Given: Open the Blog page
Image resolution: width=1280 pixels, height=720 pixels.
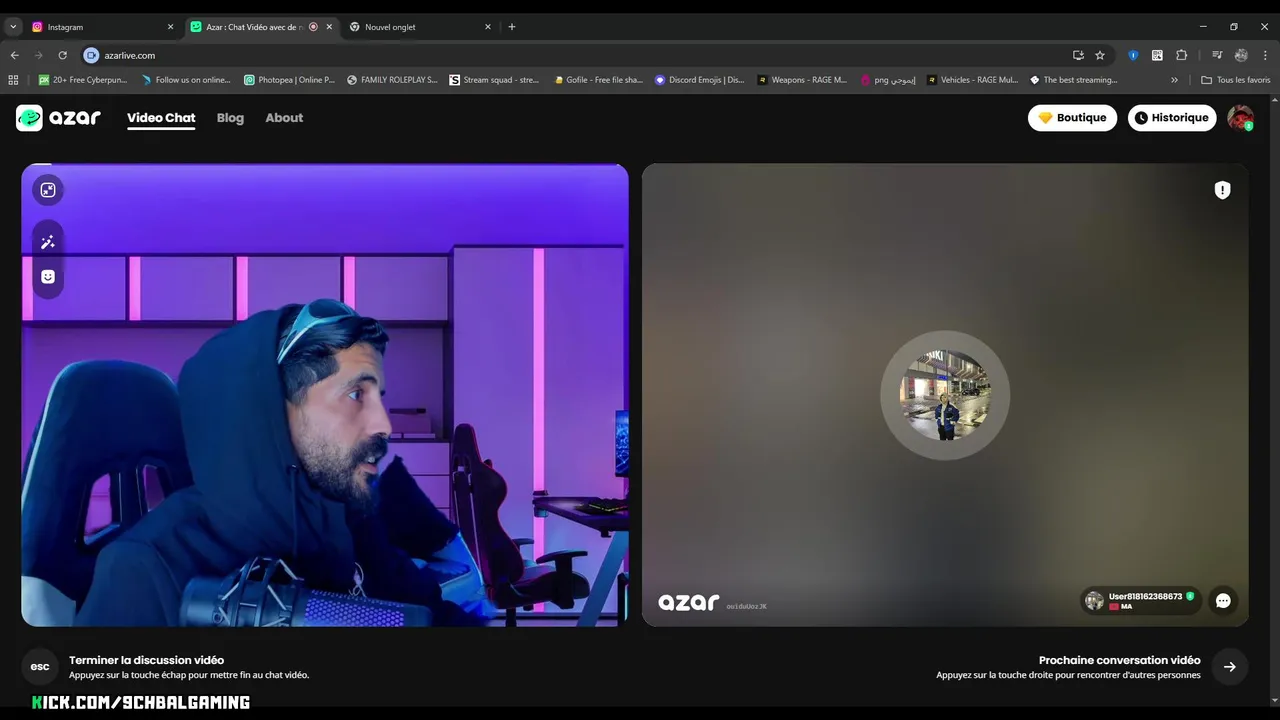Looking at the screenshot, I should [x=230, y=118].
